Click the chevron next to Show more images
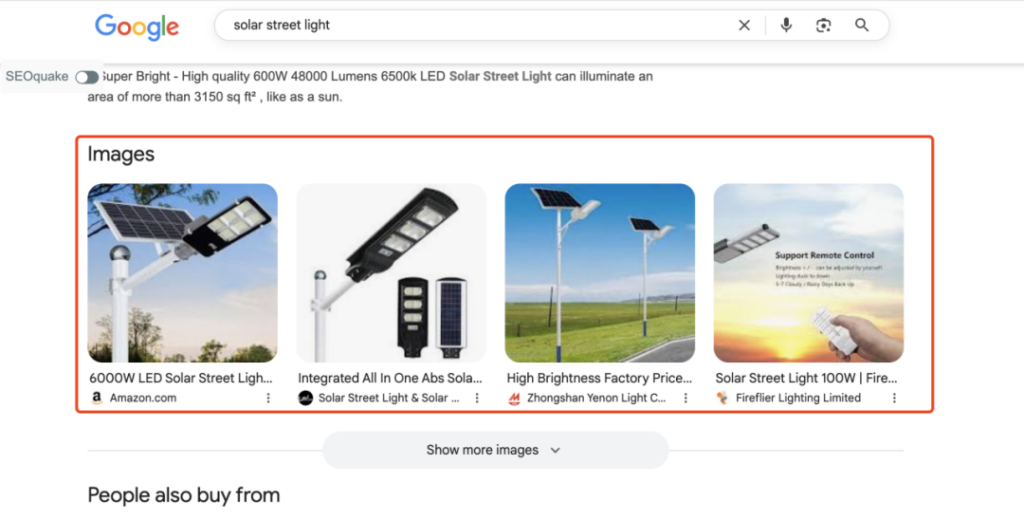 click(x=556, y=450)
